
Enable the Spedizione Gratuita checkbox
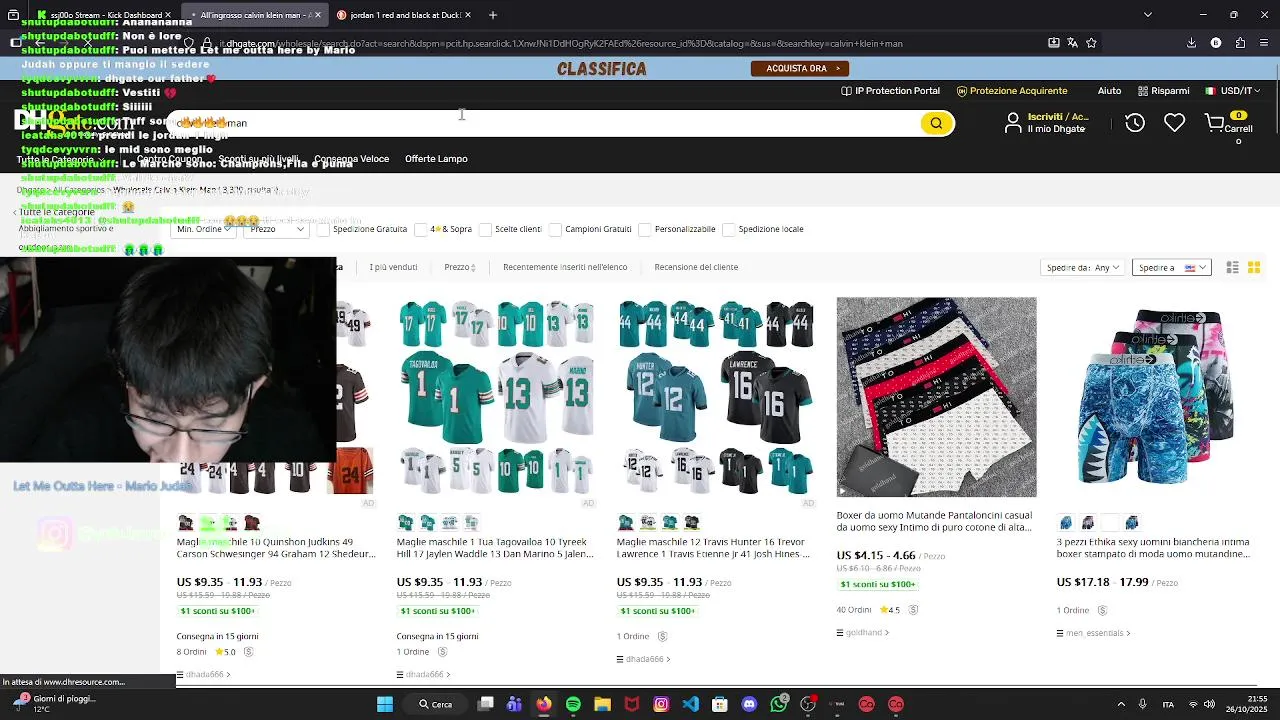click(x=323, y=229)
